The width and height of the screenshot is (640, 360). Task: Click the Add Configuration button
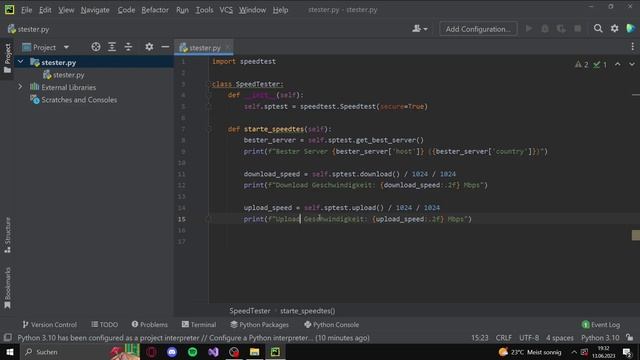tap(478, 29)
